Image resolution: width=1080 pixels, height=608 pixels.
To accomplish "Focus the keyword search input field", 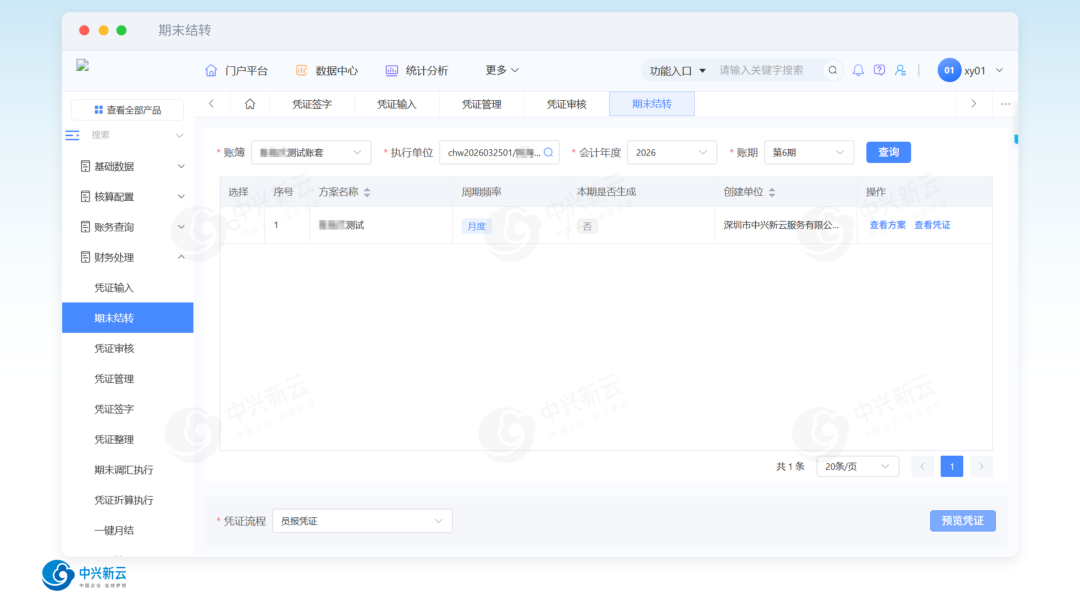I will coord(768,70).
